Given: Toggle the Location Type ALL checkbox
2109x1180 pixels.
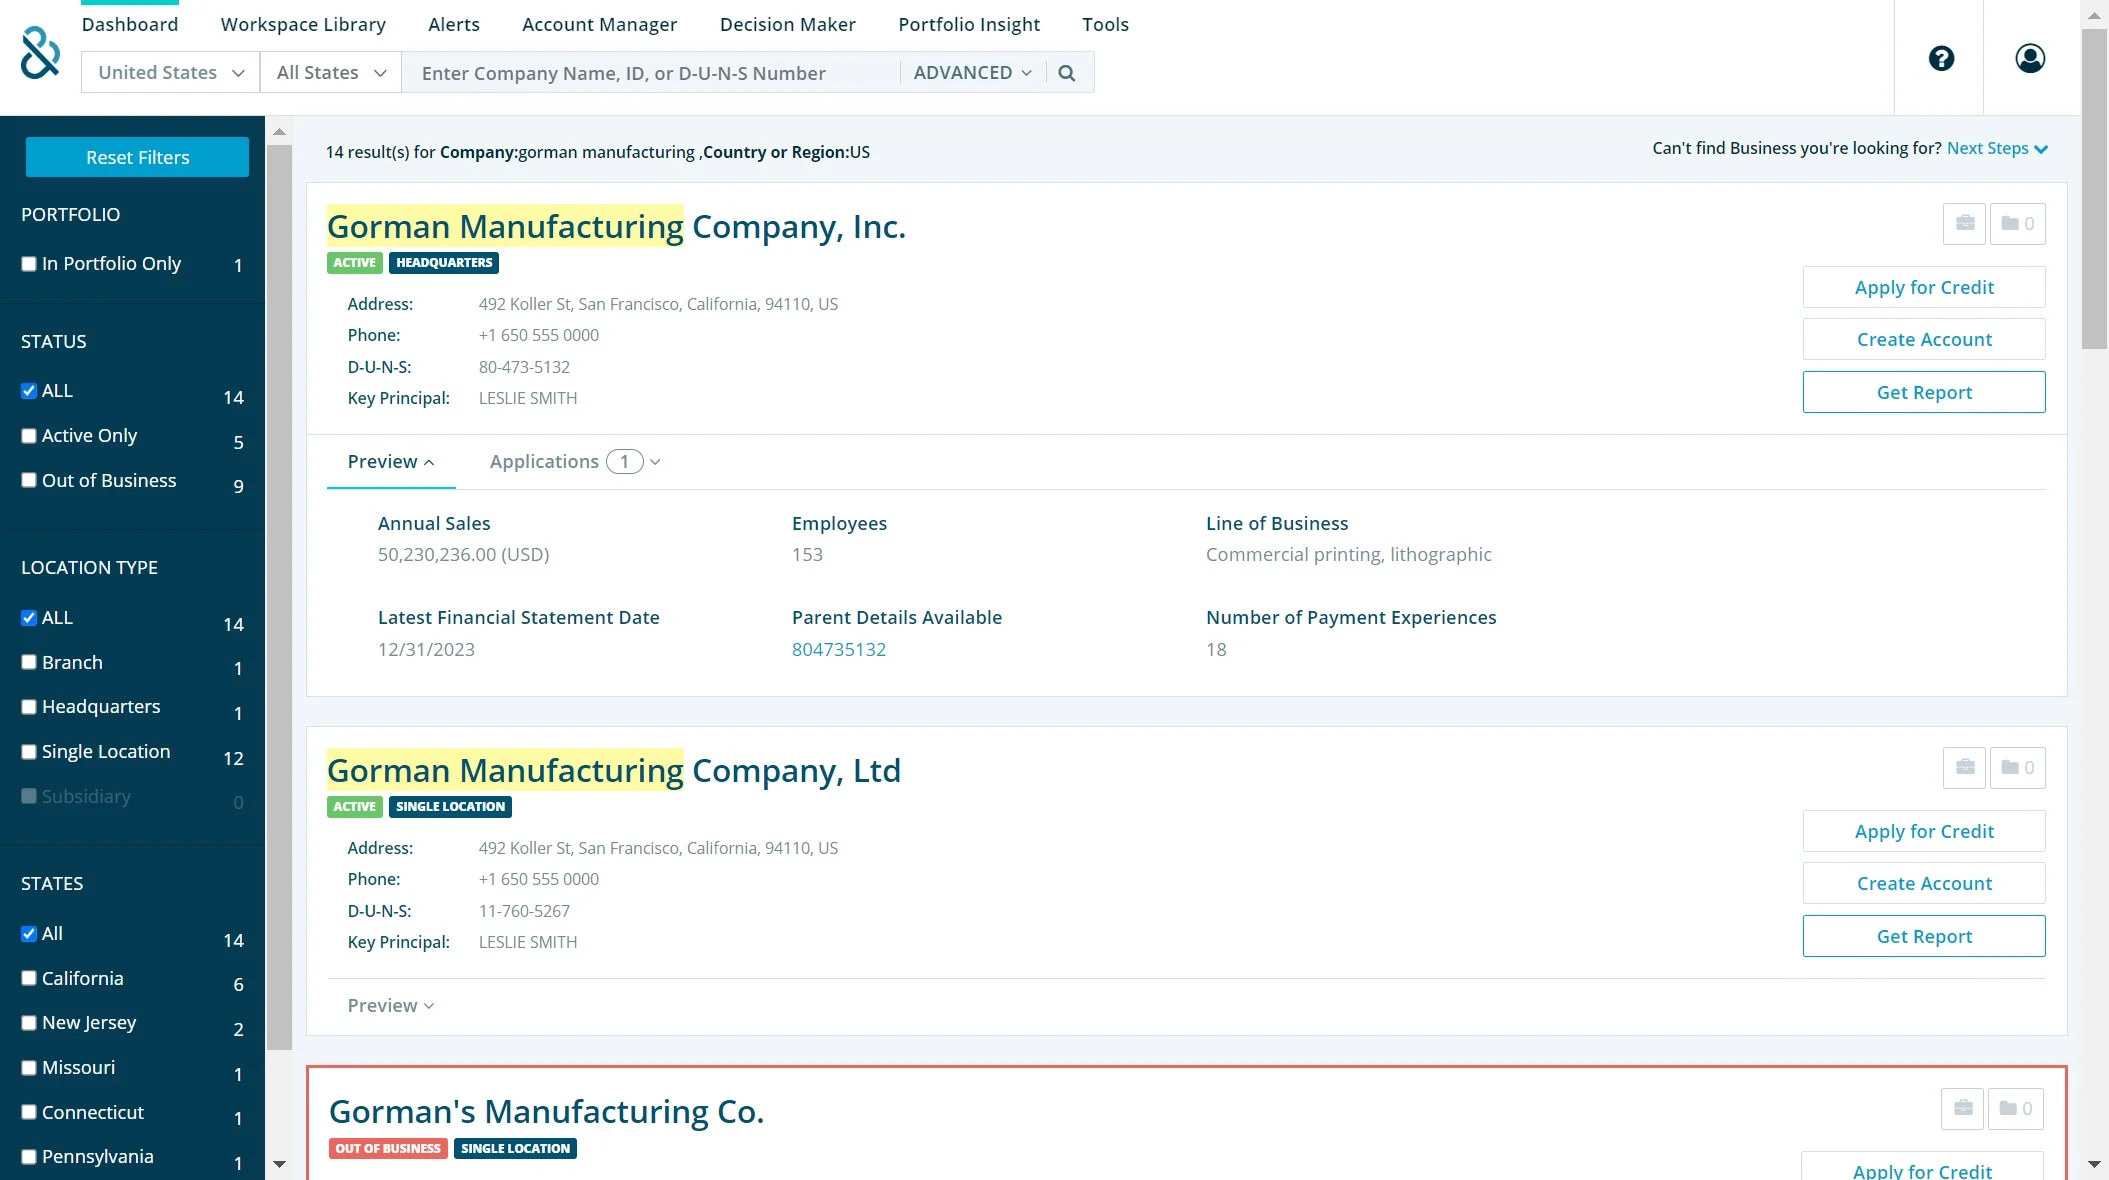Looking at the screenshot, I should pyautogui.click(x=29, y=618).
